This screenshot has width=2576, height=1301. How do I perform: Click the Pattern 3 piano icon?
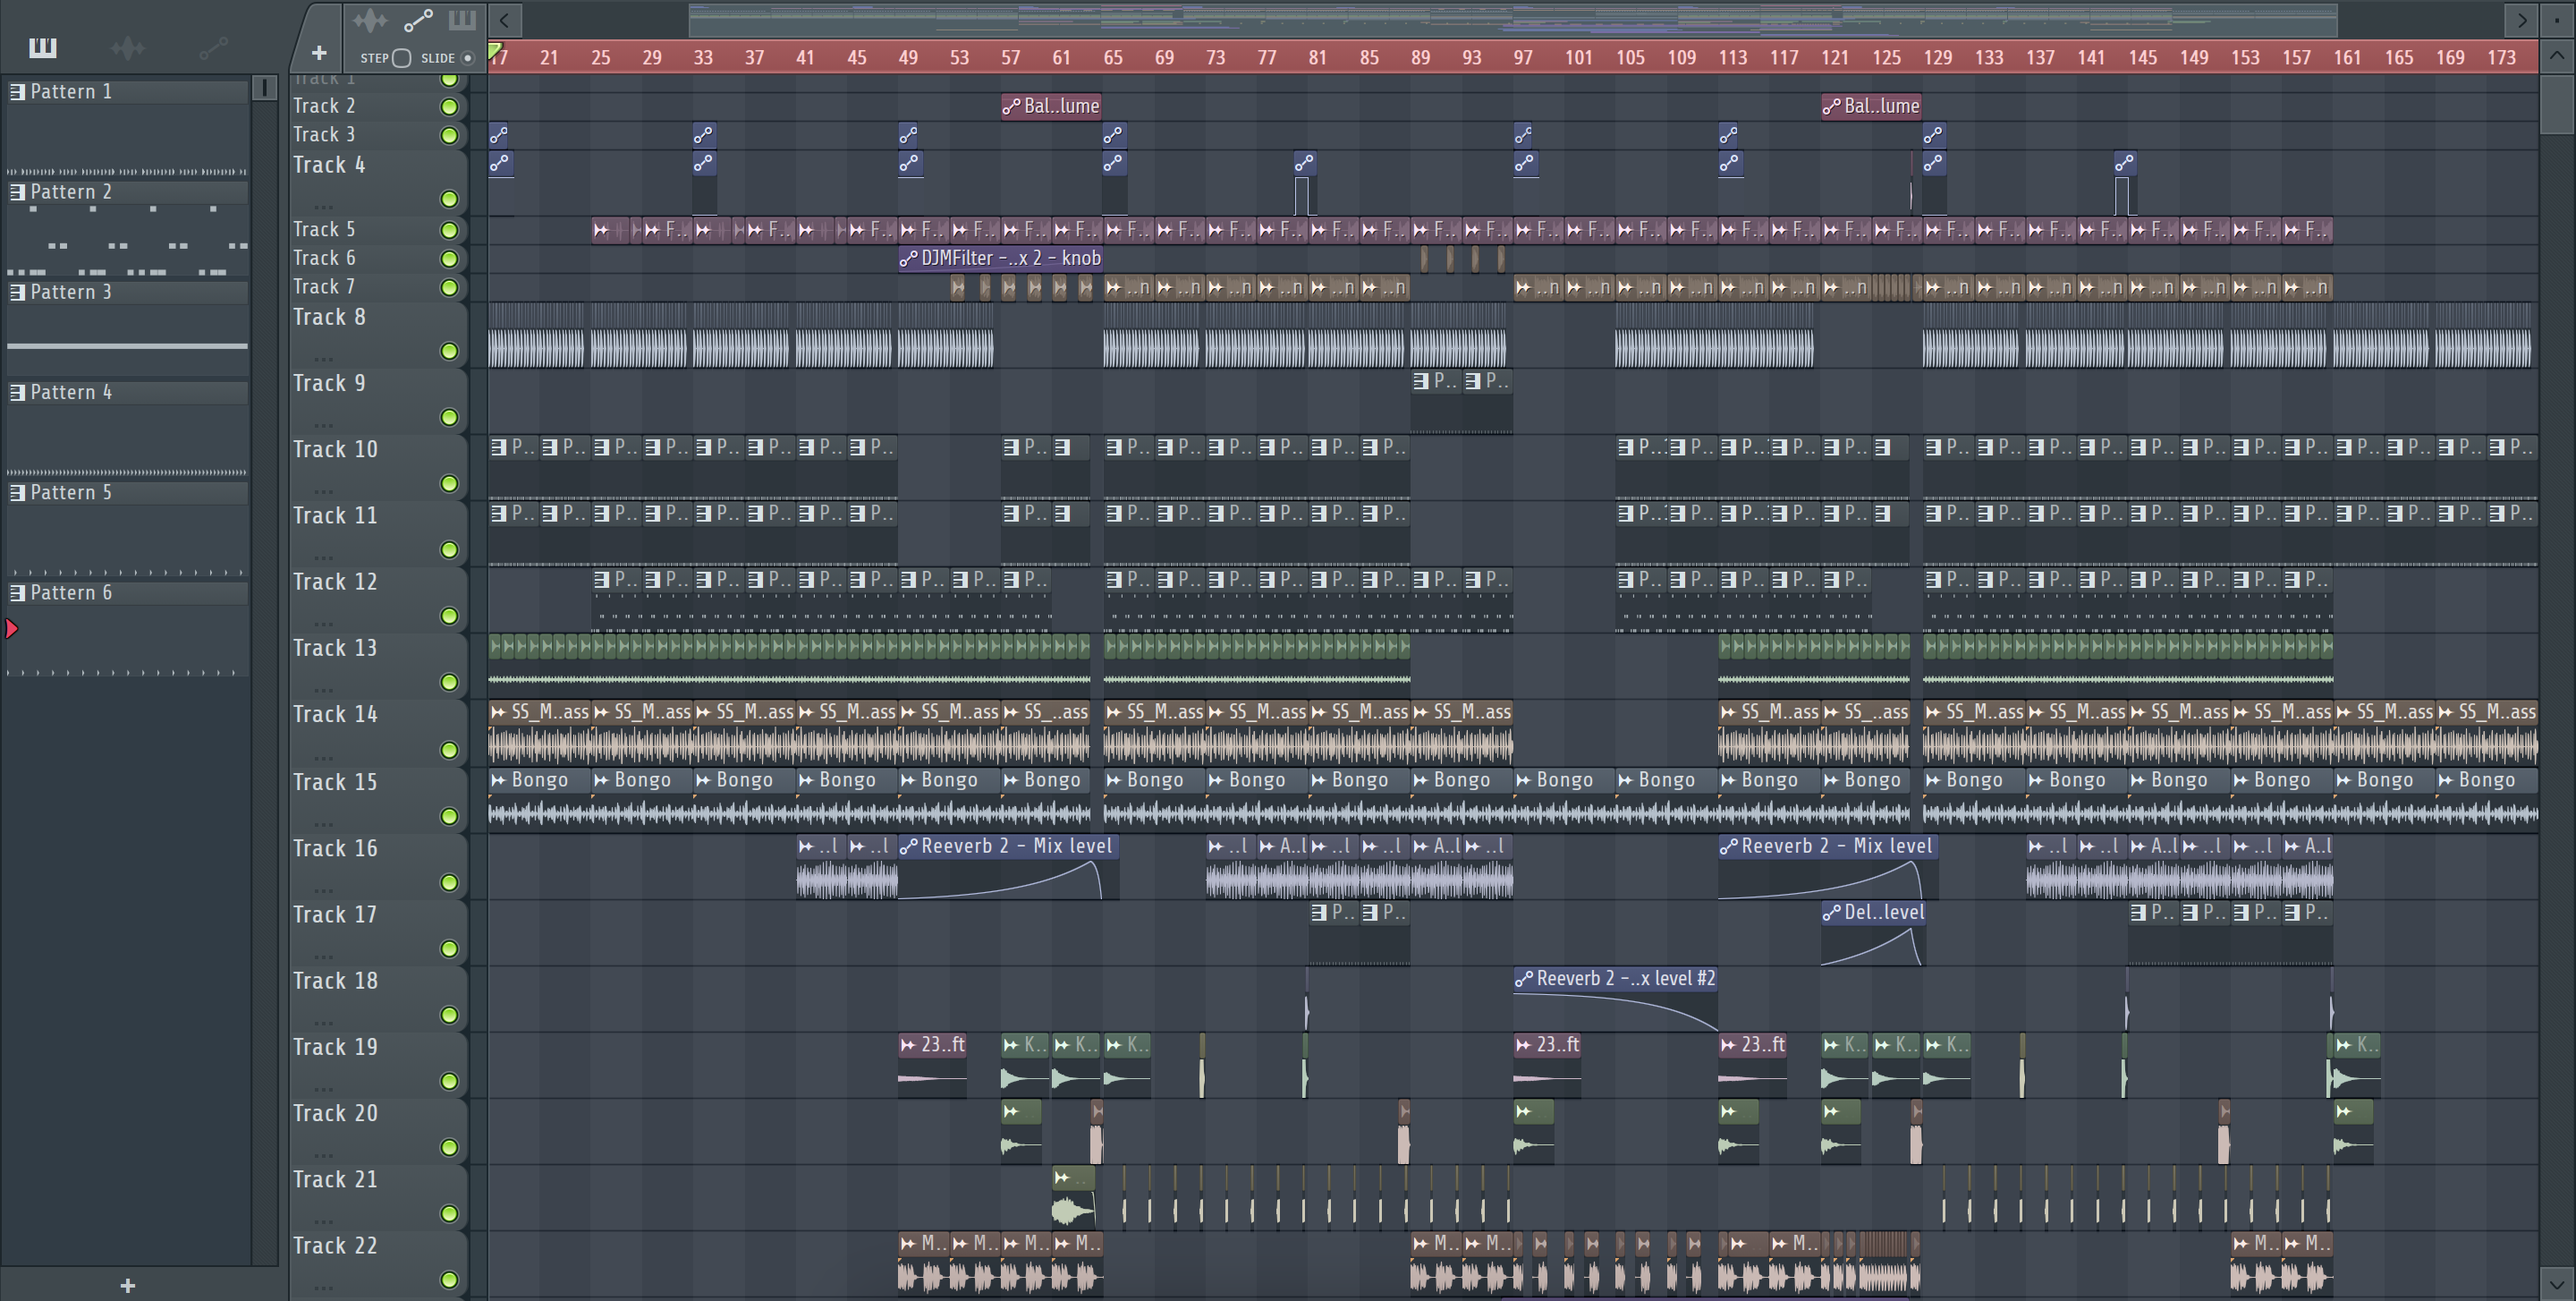point(17,292)
